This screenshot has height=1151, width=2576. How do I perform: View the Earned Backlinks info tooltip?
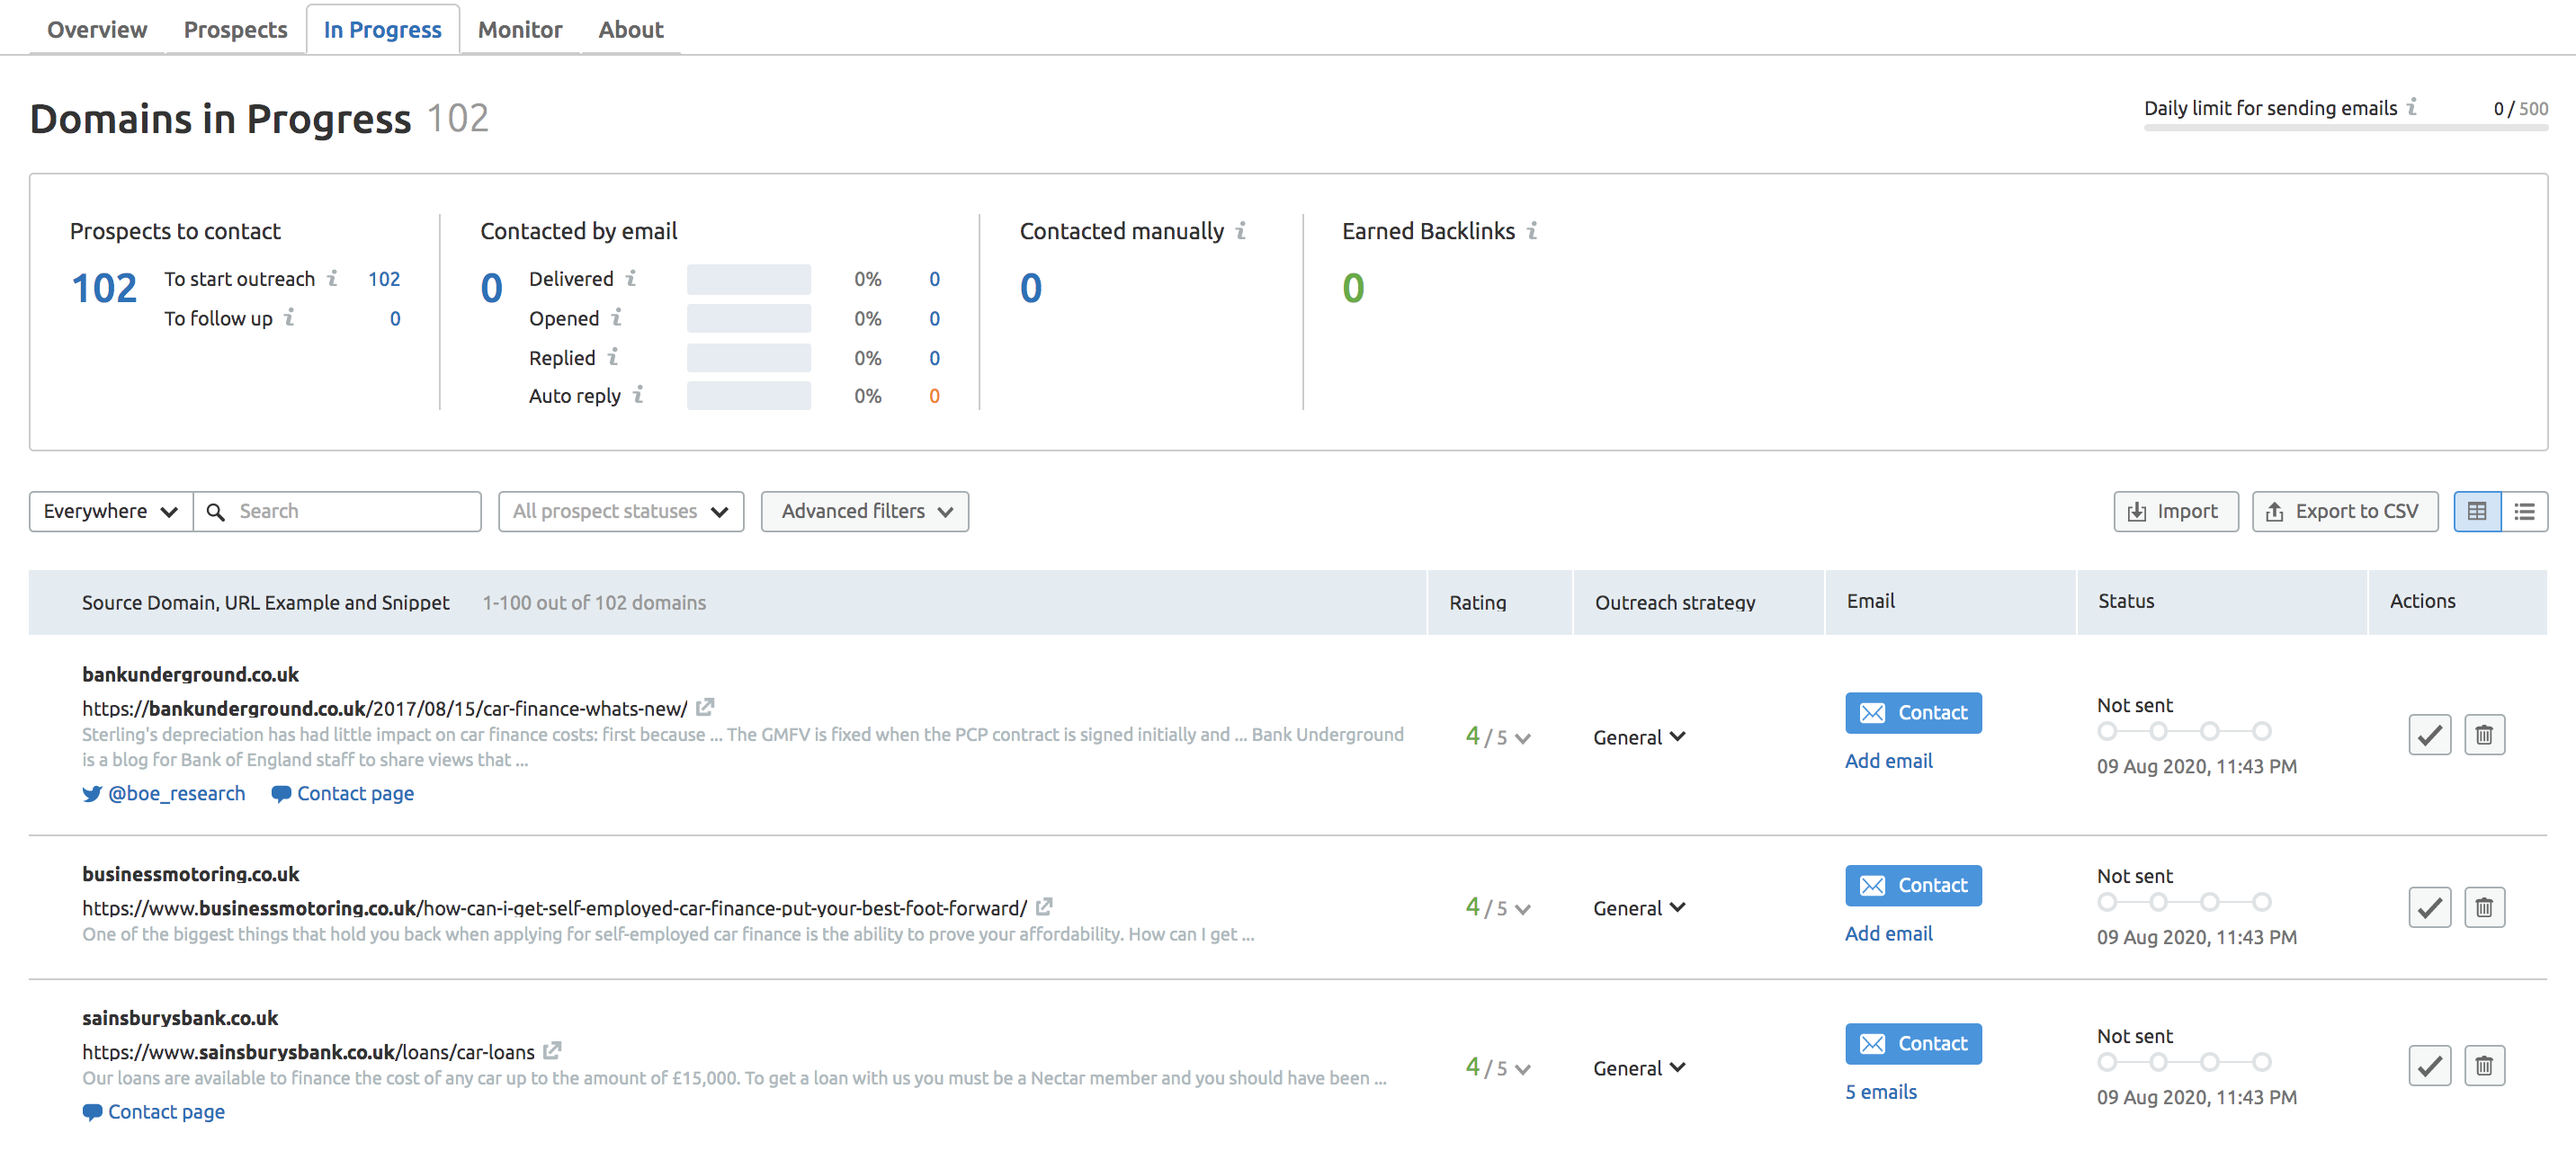[x=1533, y=230]
